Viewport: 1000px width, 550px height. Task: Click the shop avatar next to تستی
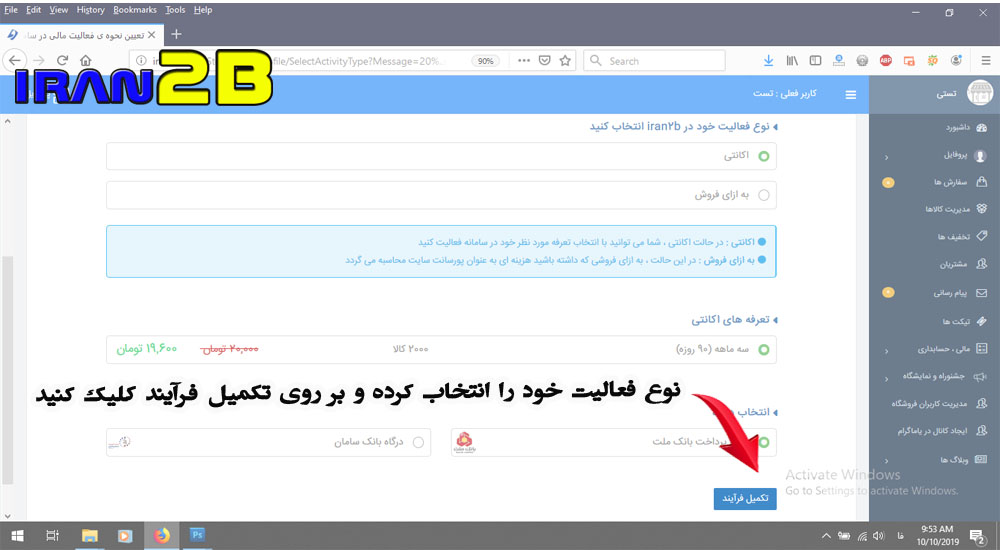click(x=980, y=93)
